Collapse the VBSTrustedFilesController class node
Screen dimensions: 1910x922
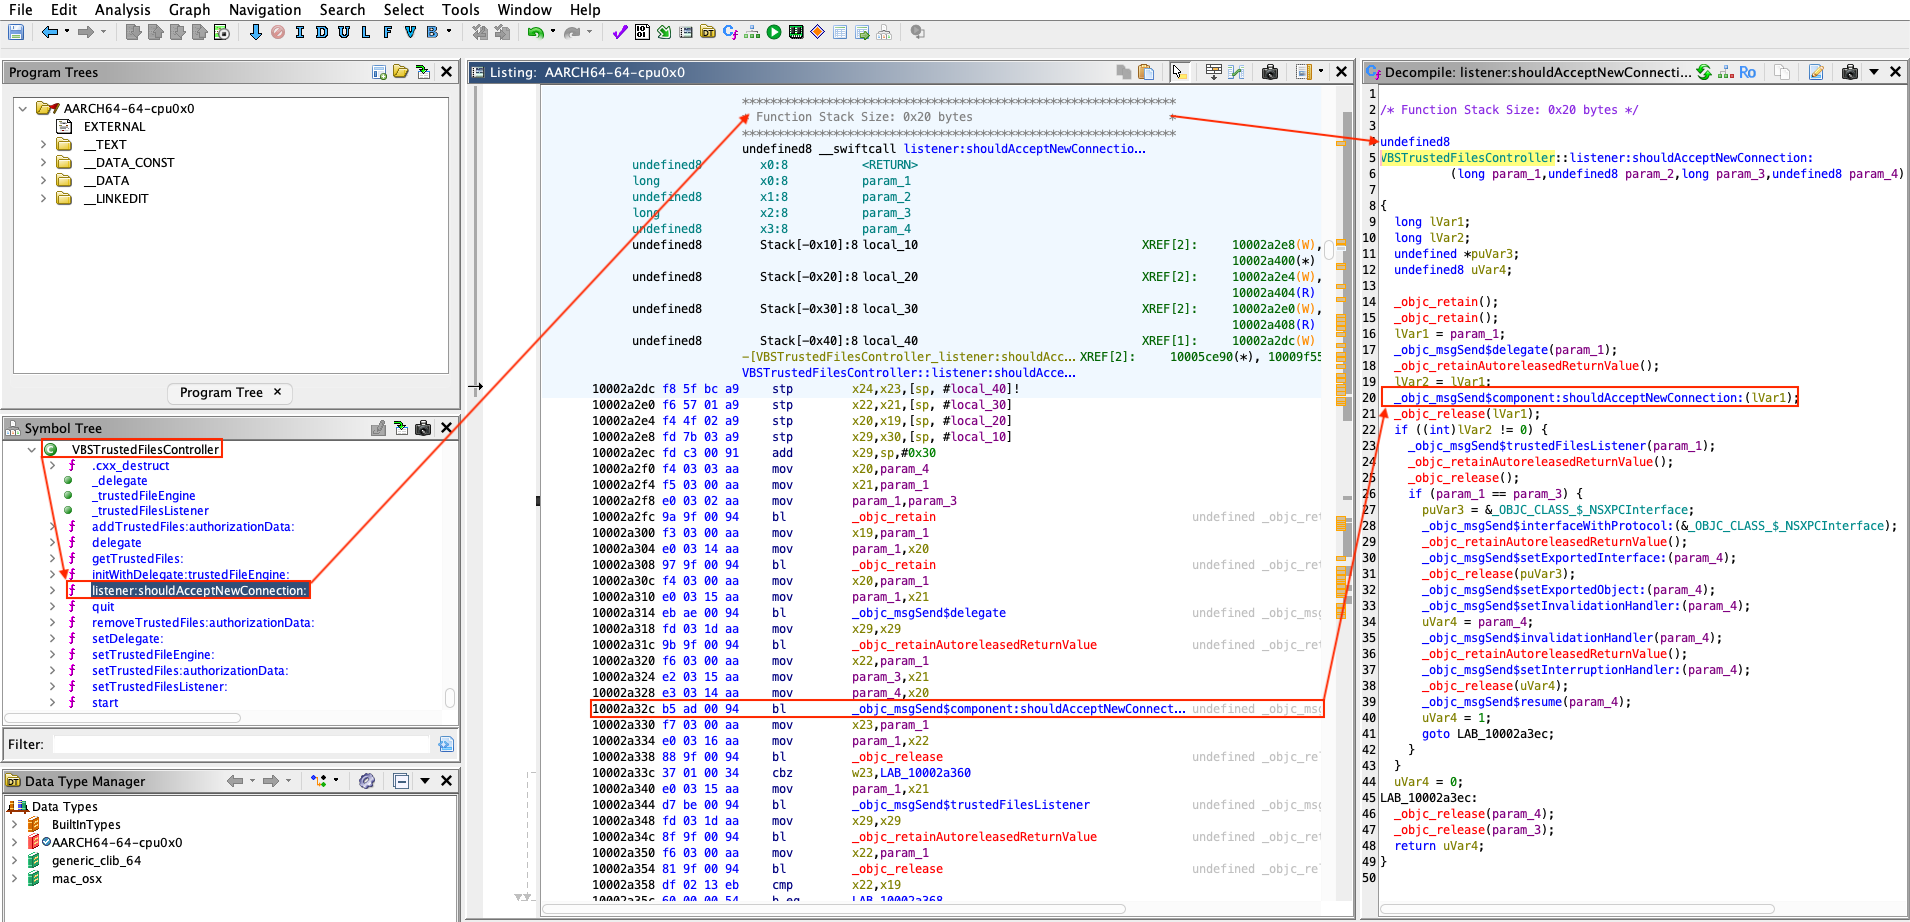32,450
